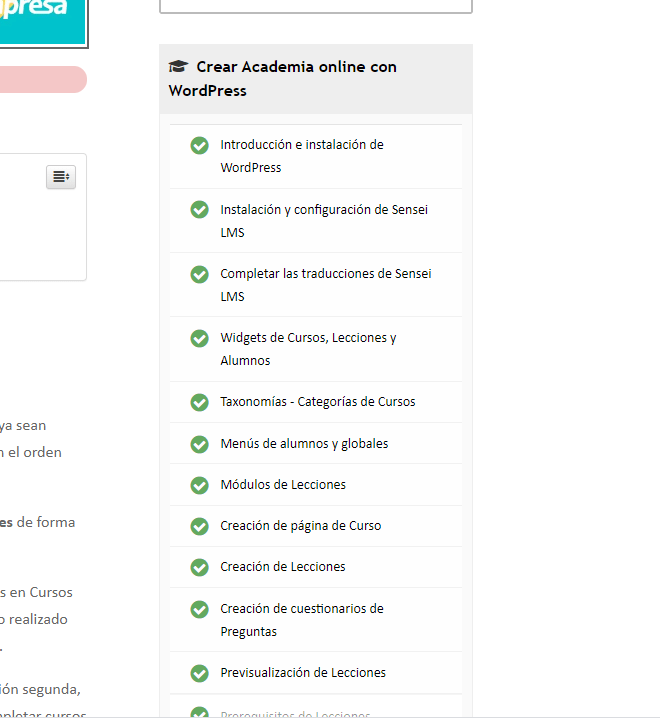Open Crear Academia online con WordPress course heading

pos(282,78)
